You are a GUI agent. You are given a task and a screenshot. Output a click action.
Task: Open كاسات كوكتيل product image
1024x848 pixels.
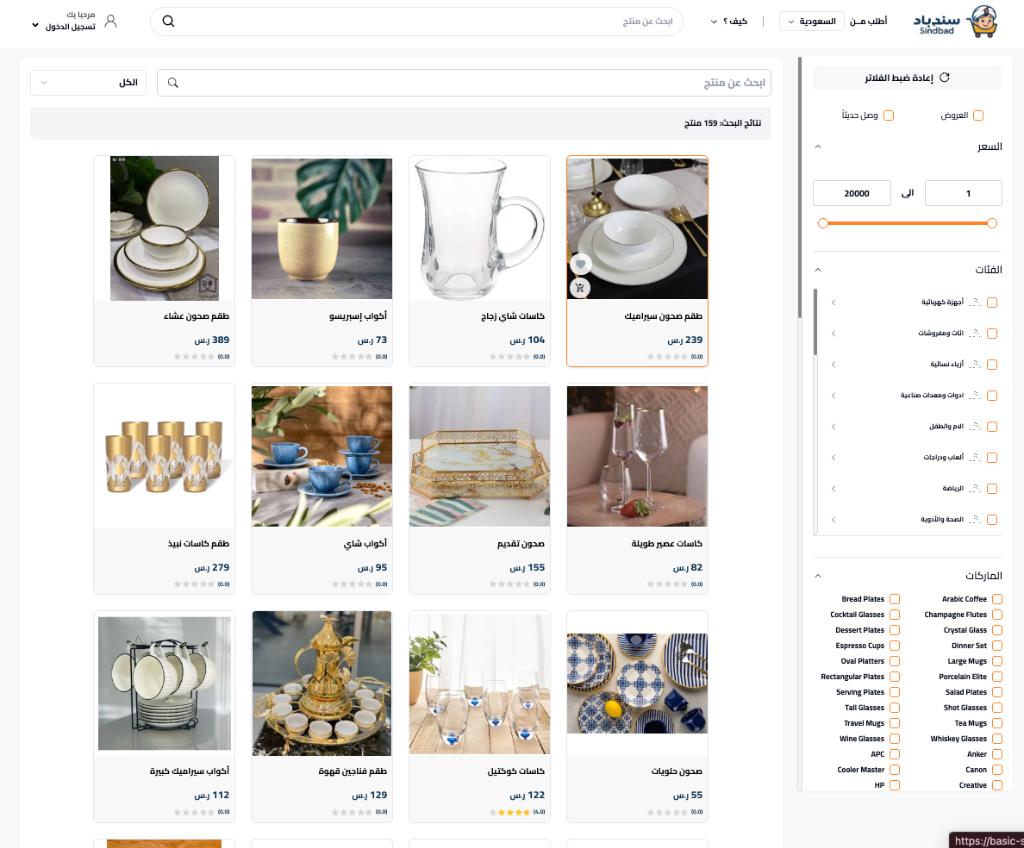pos(479,683)
